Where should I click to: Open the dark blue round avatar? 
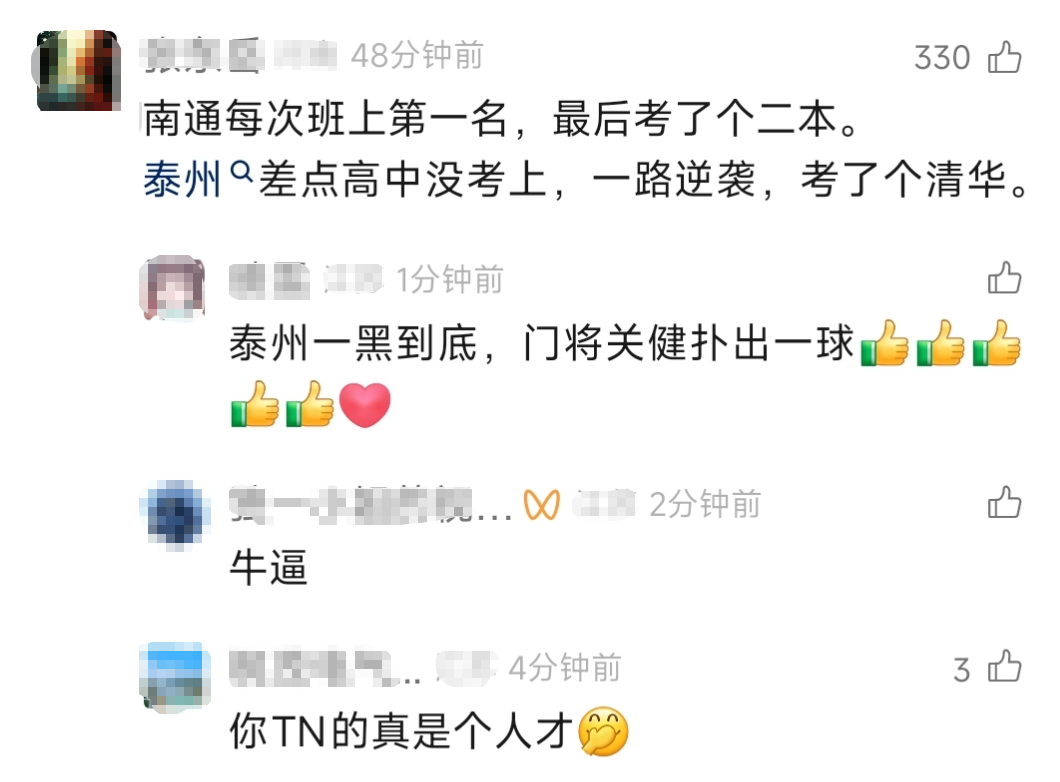click(174, 514)
